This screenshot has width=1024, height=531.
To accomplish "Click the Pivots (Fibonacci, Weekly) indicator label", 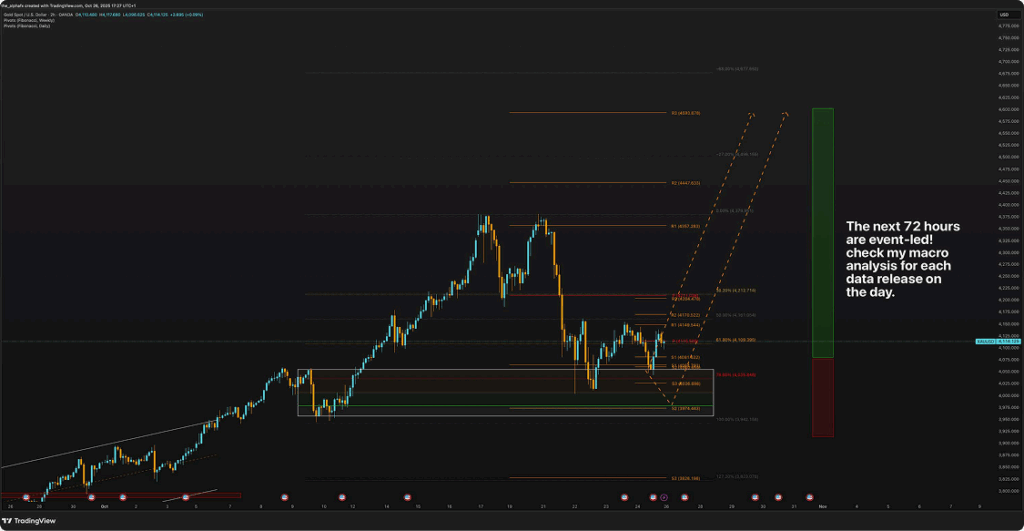I will (27, 20).
